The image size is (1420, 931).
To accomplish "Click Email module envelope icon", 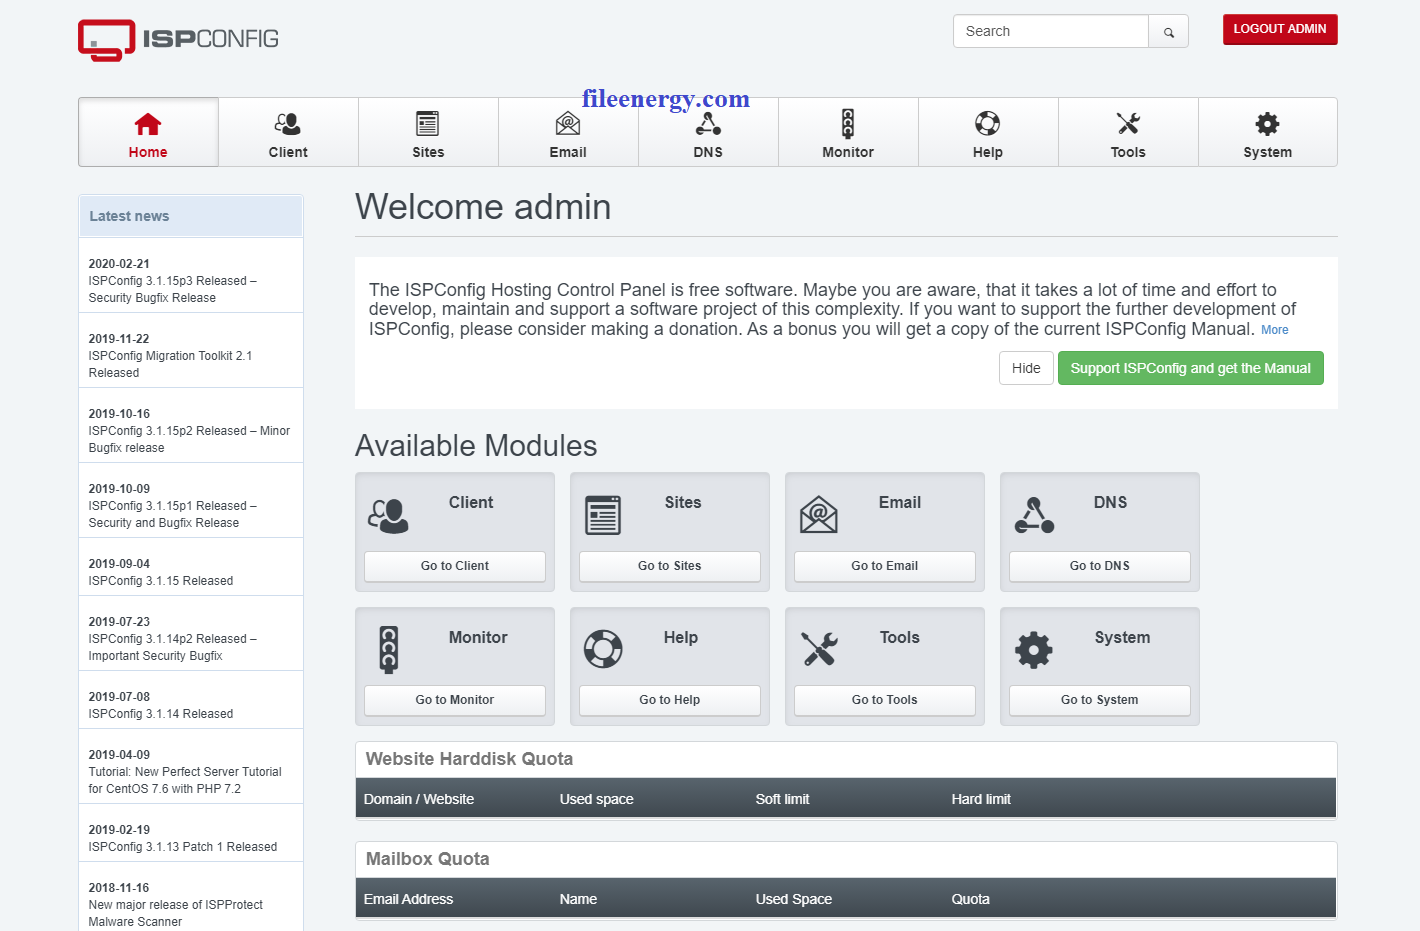I will click(x=818, y=515).
